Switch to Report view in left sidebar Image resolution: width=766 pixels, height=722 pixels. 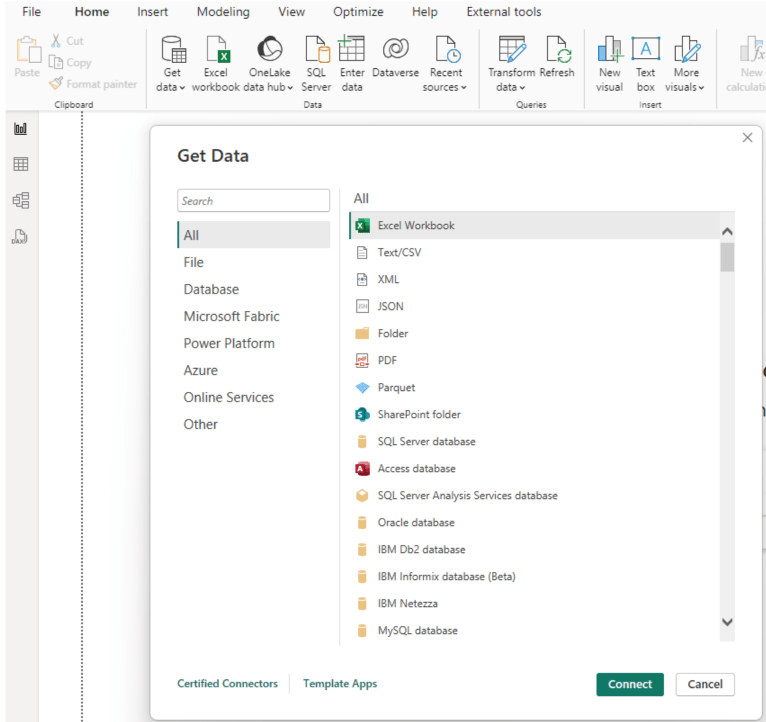pos(20,128)
